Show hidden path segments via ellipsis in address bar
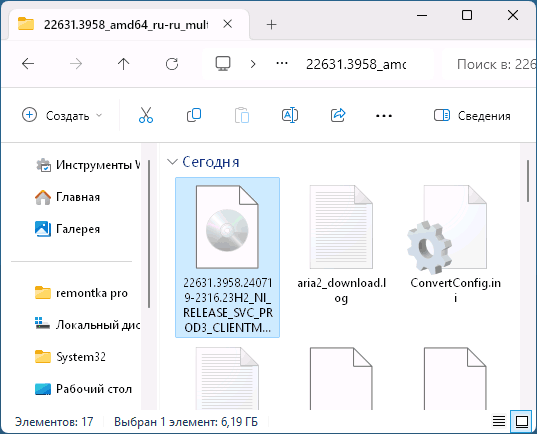The image size is (537, 434). (x=282, y=64)
